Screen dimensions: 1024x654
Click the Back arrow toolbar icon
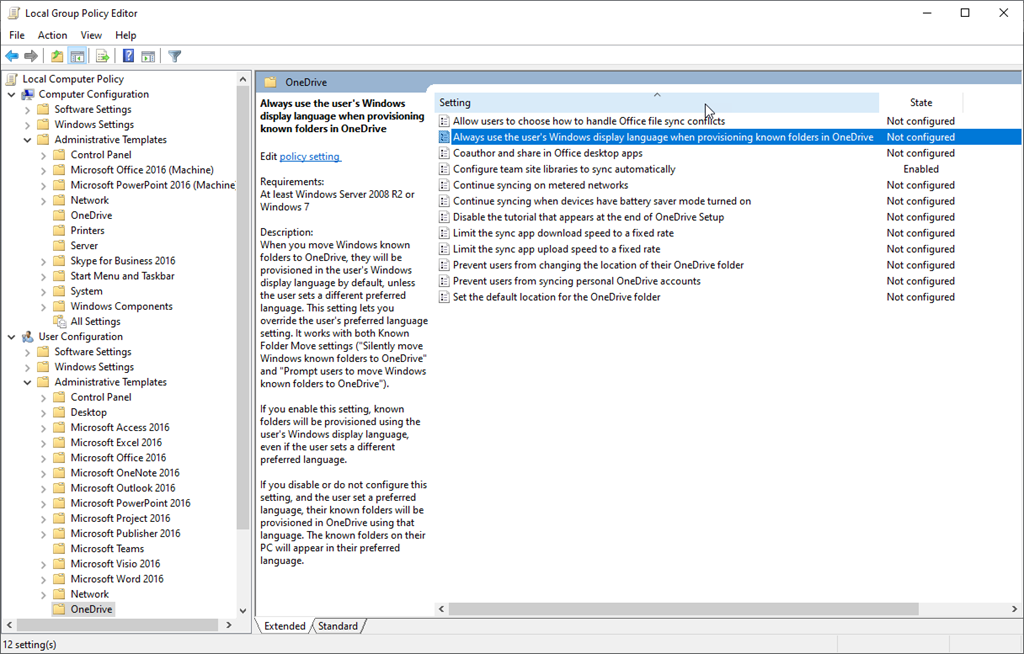pos(12,56)
